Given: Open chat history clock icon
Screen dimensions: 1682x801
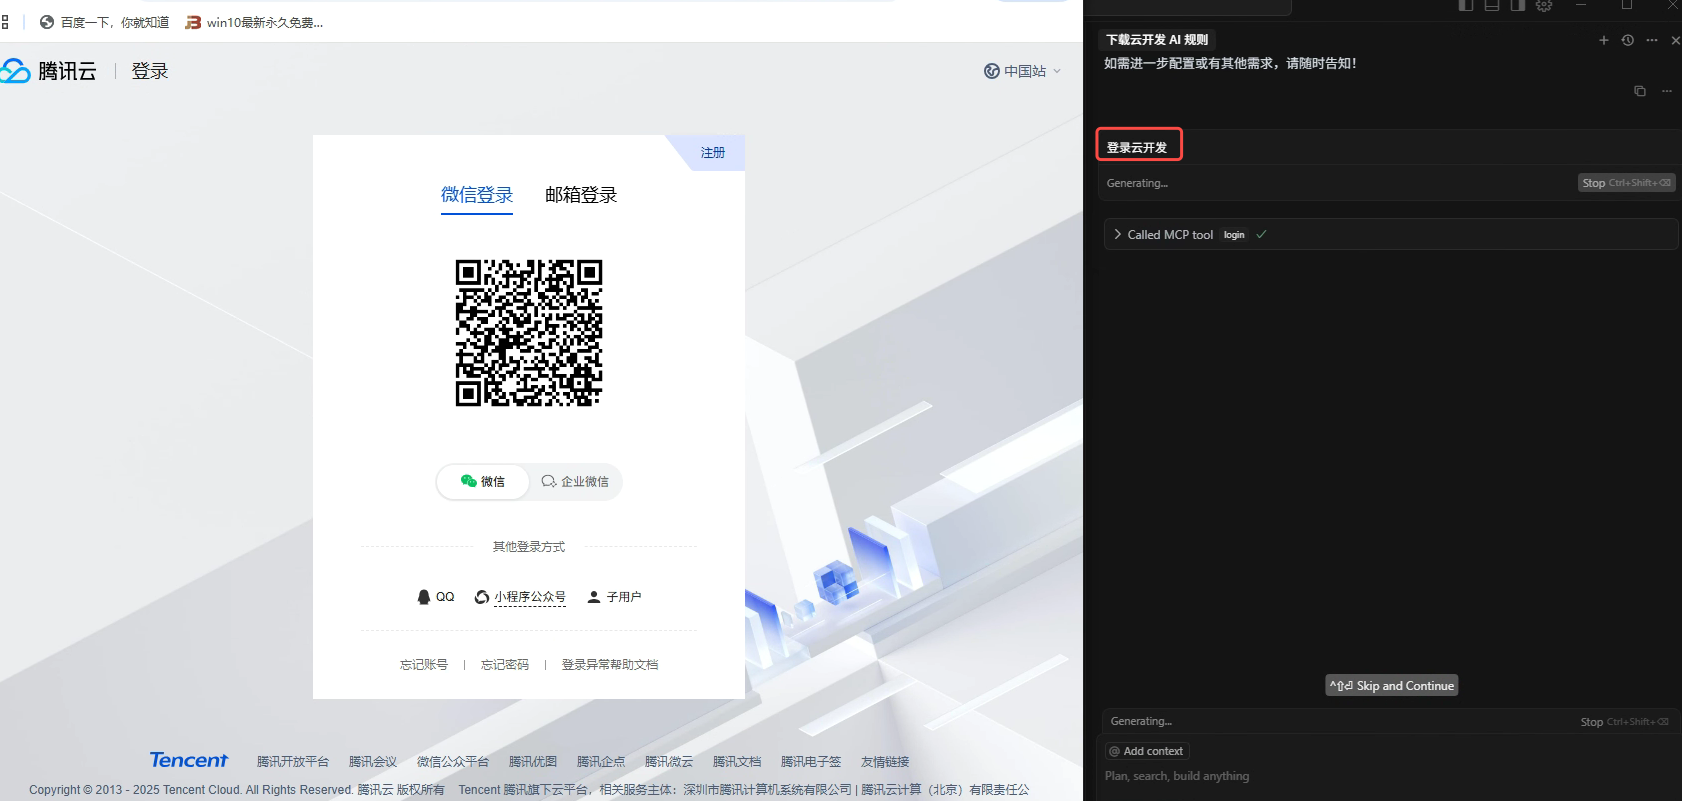Looking at the screenshot, I should pyautogui.click(x=1628, y=40).
